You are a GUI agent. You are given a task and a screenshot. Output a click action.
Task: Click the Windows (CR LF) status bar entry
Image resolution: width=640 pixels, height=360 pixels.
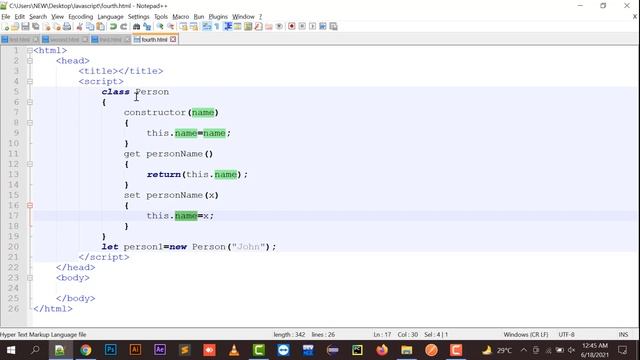pyautogui.click(x=526, y=335)
